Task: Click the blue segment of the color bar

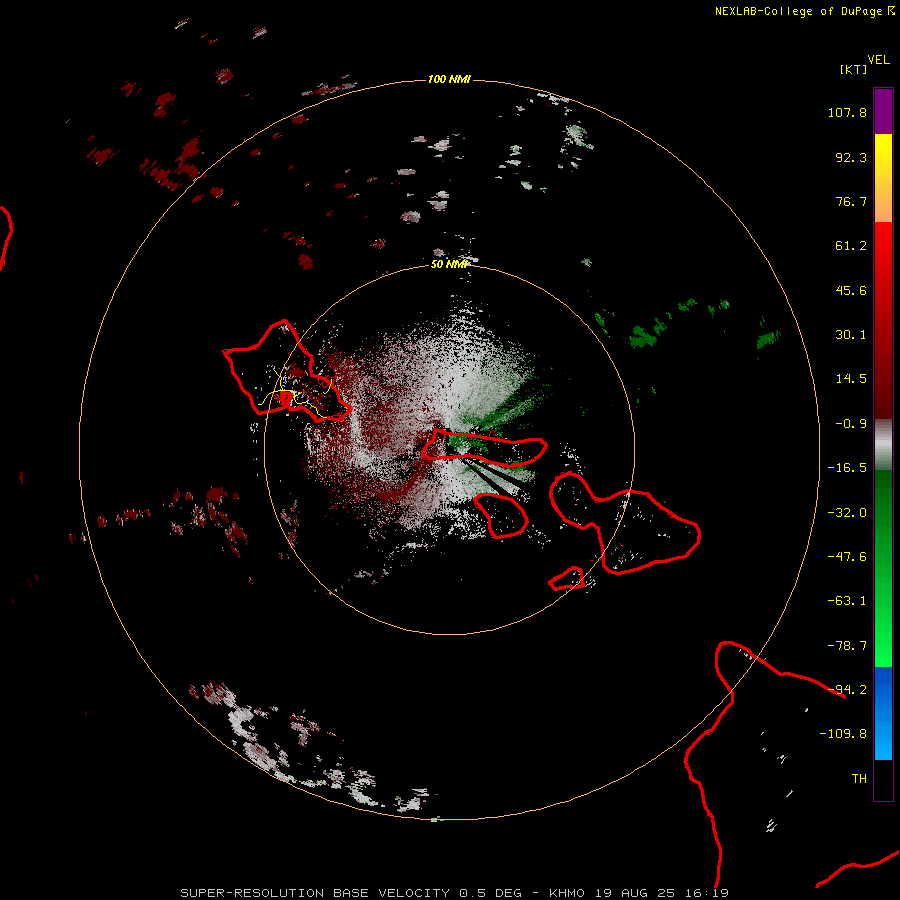Action: pos(883,713)
